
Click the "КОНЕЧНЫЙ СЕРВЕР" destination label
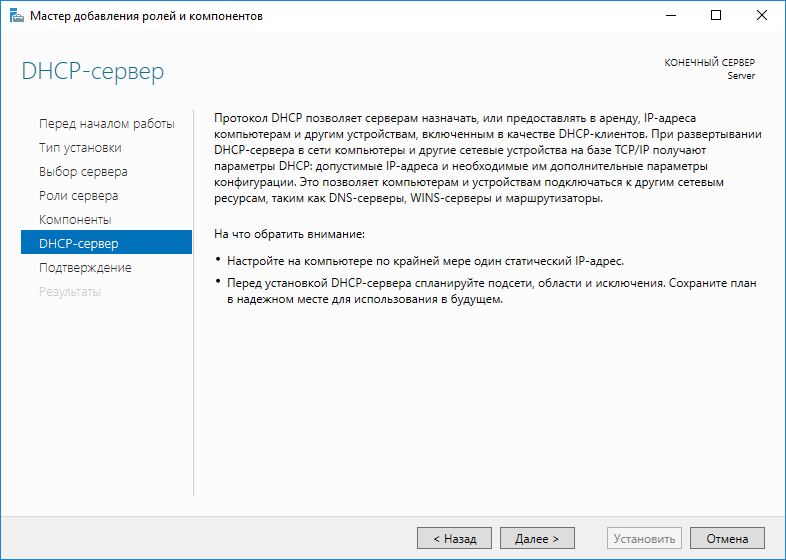coord(709,62)
